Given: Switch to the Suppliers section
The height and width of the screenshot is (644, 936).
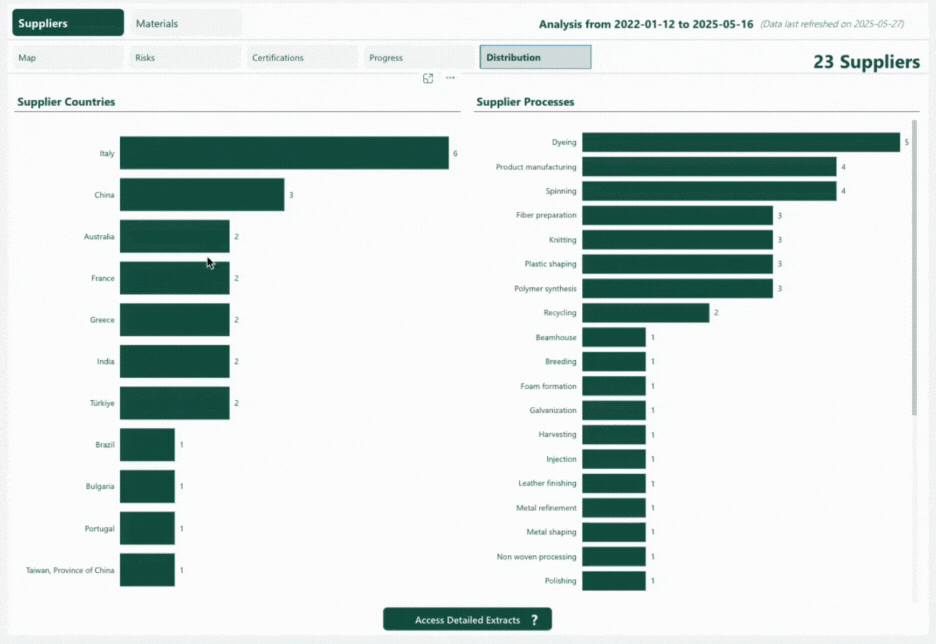Looking at the screenshot, I should pyautogui.click(x=69, y=23).
